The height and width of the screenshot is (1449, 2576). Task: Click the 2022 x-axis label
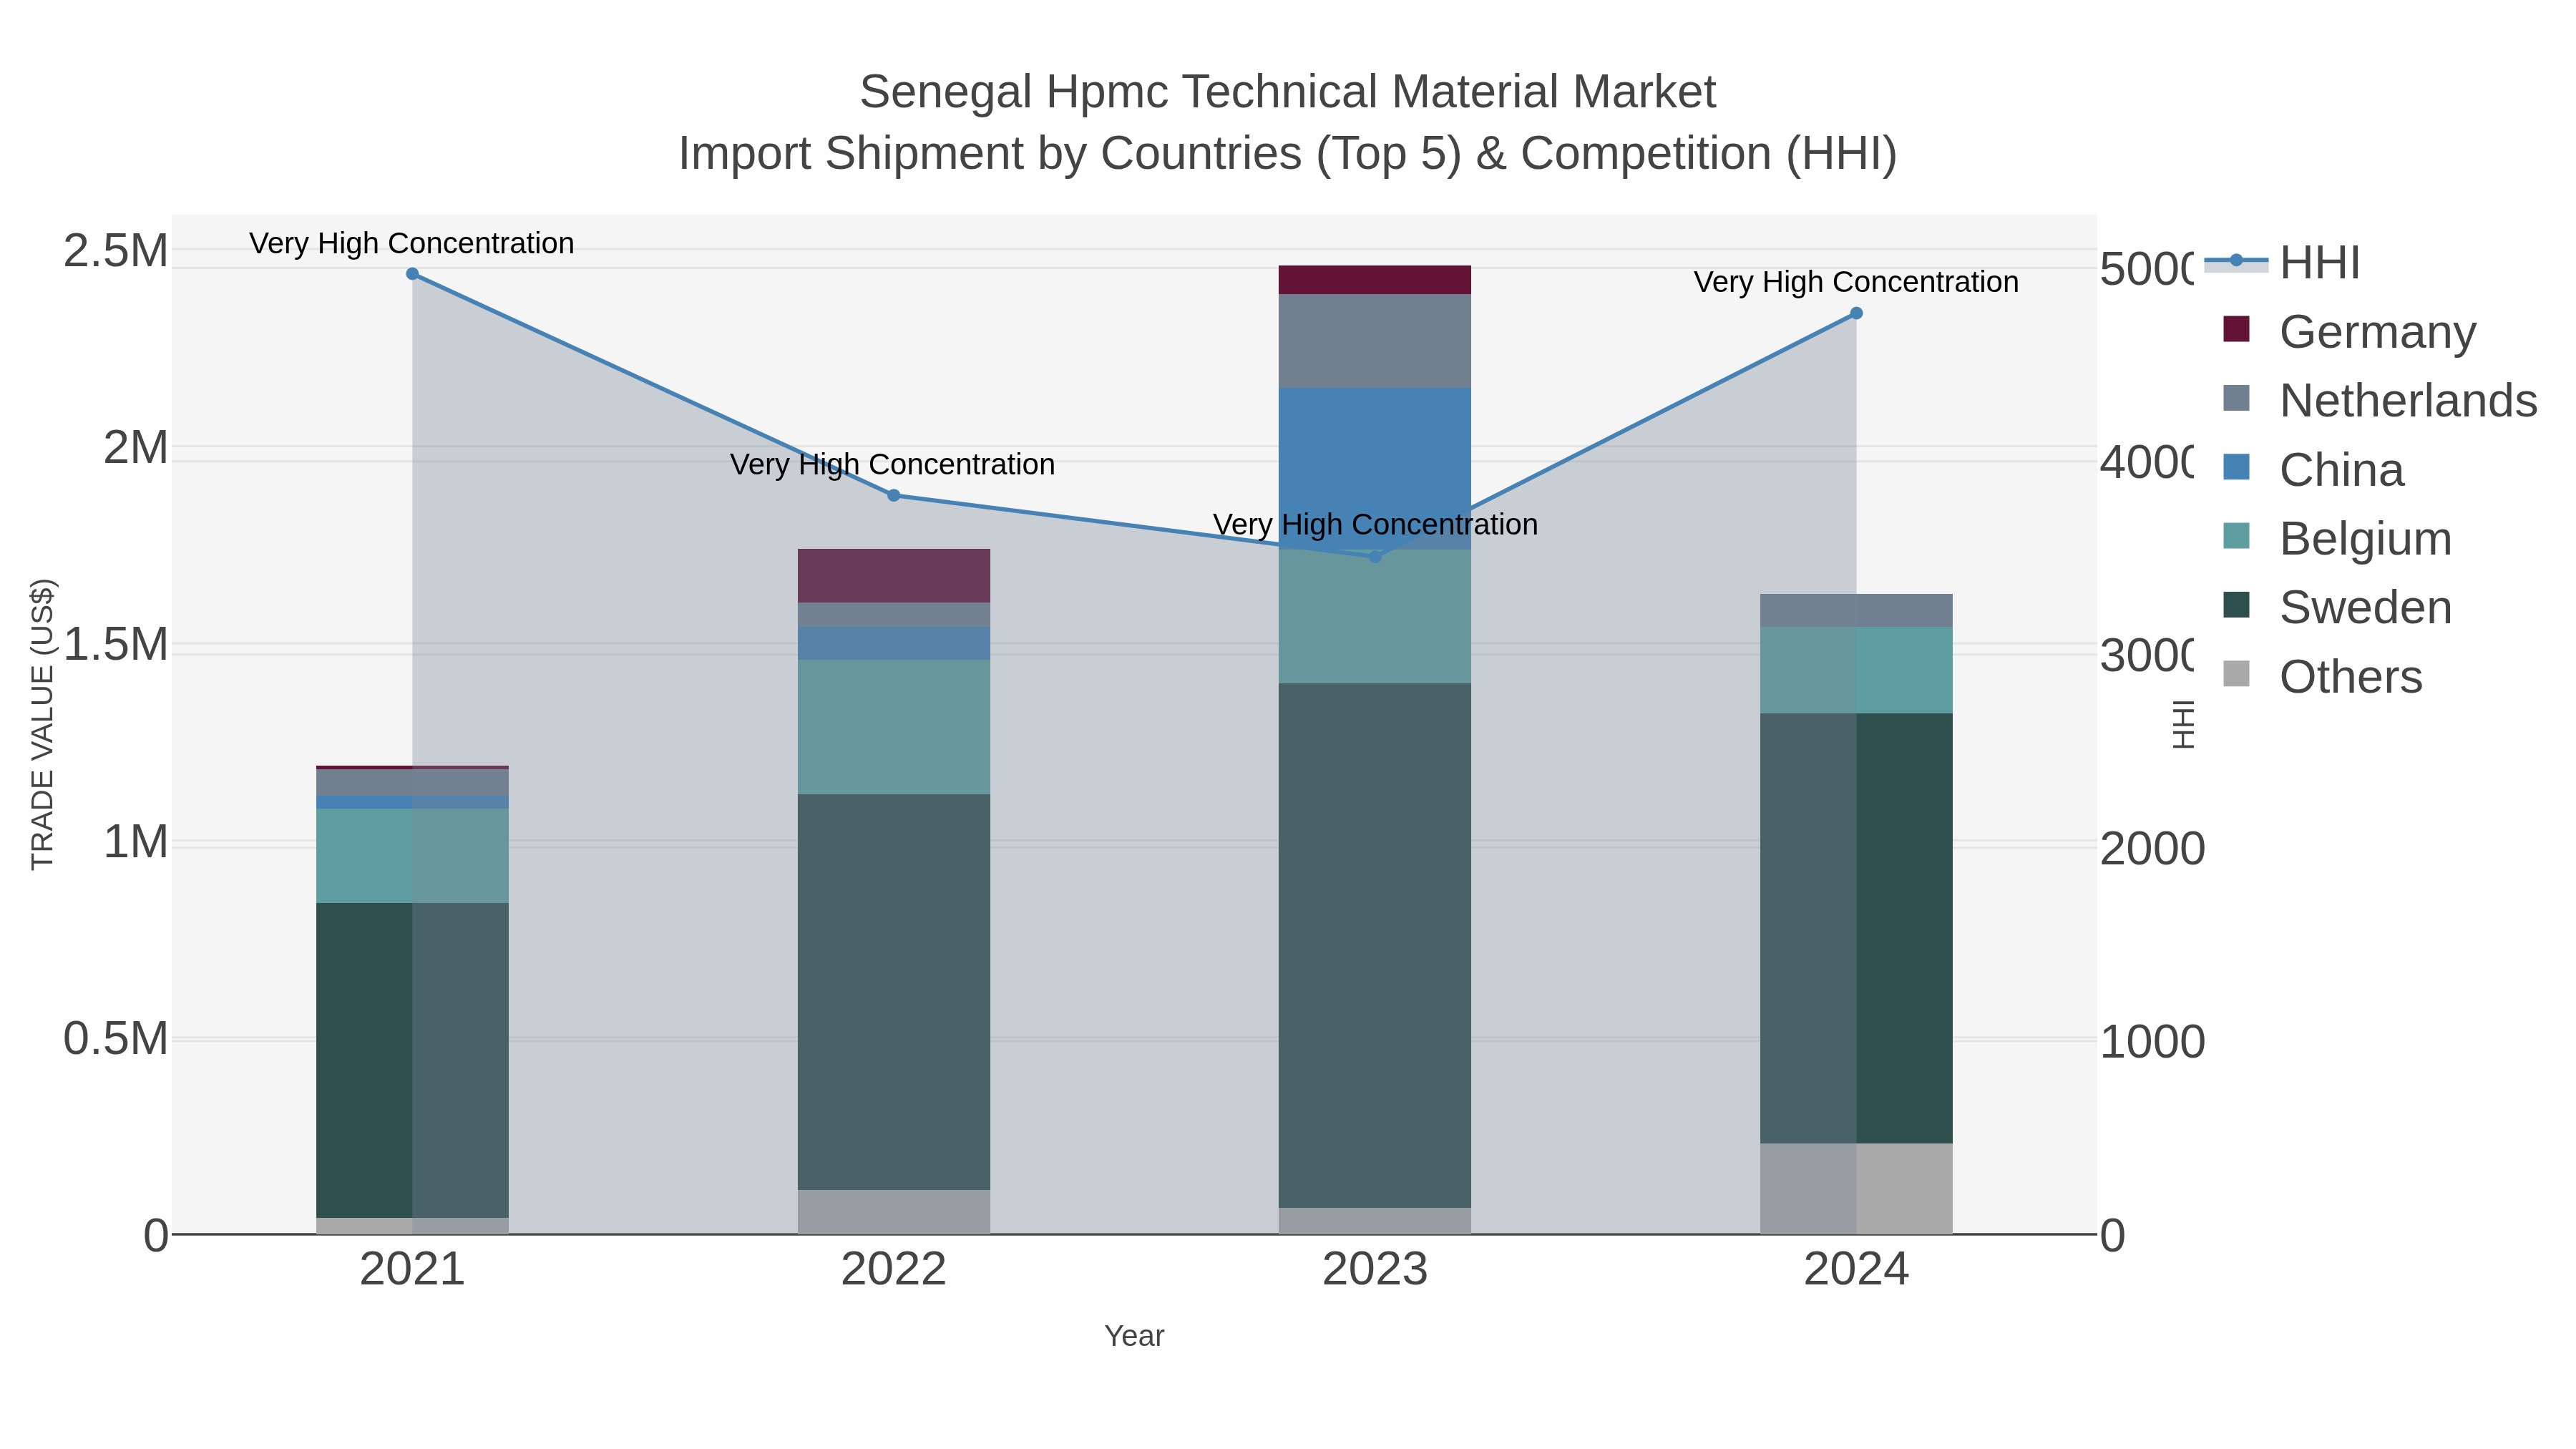894,1270
